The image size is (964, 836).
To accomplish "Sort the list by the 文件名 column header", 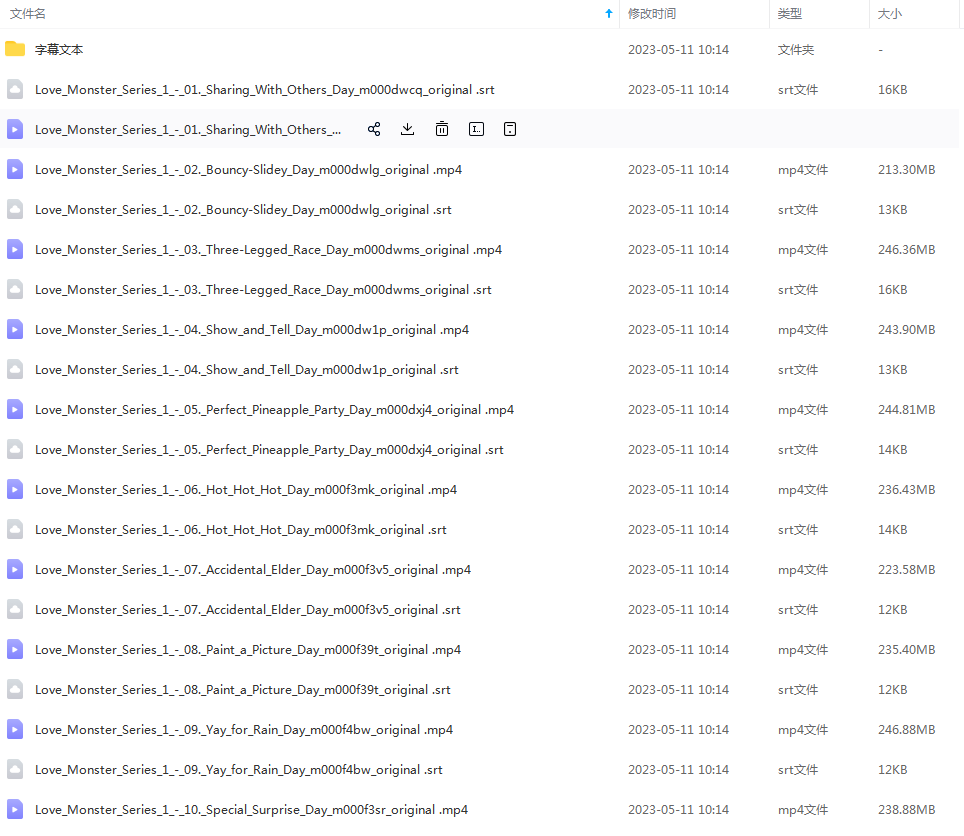I will (x=28, y=14).
